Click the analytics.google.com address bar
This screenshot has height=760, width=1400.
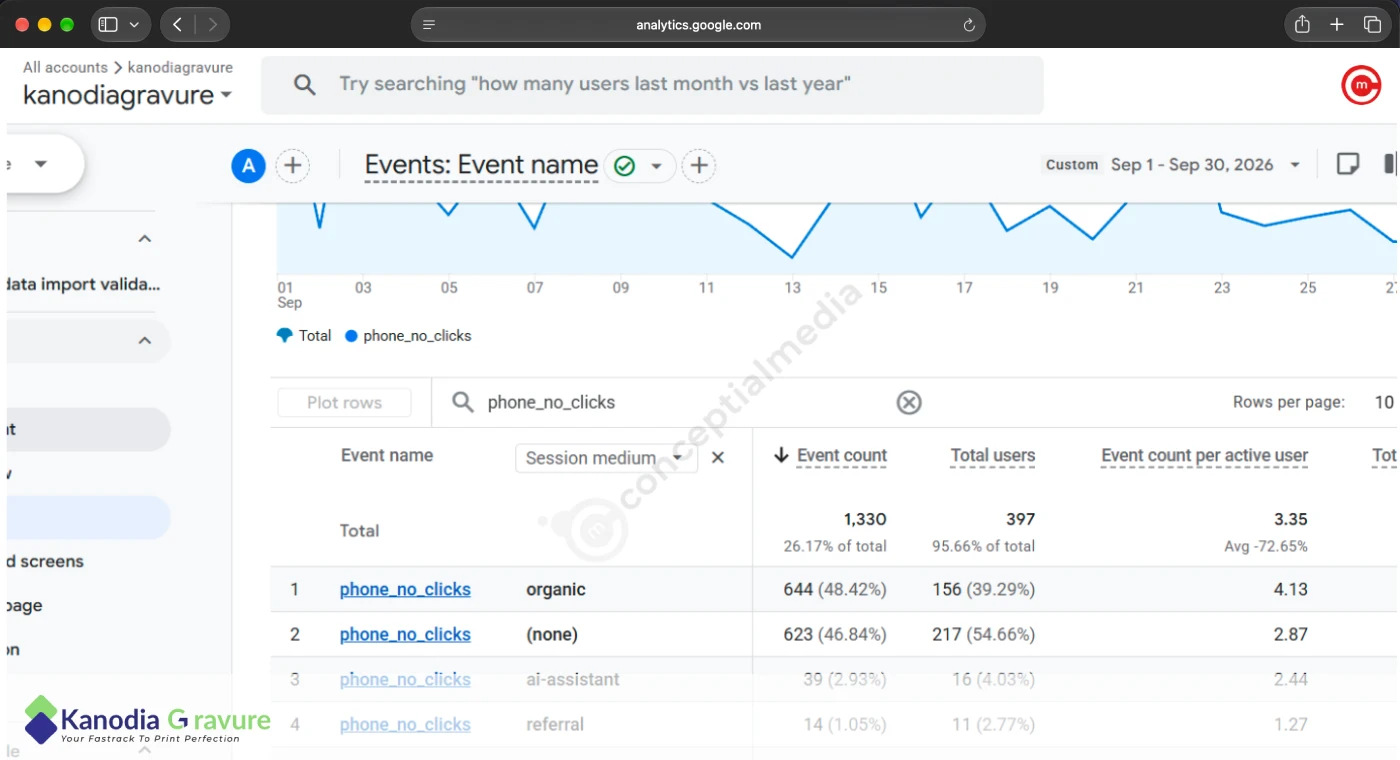click(x=698, y=25)
